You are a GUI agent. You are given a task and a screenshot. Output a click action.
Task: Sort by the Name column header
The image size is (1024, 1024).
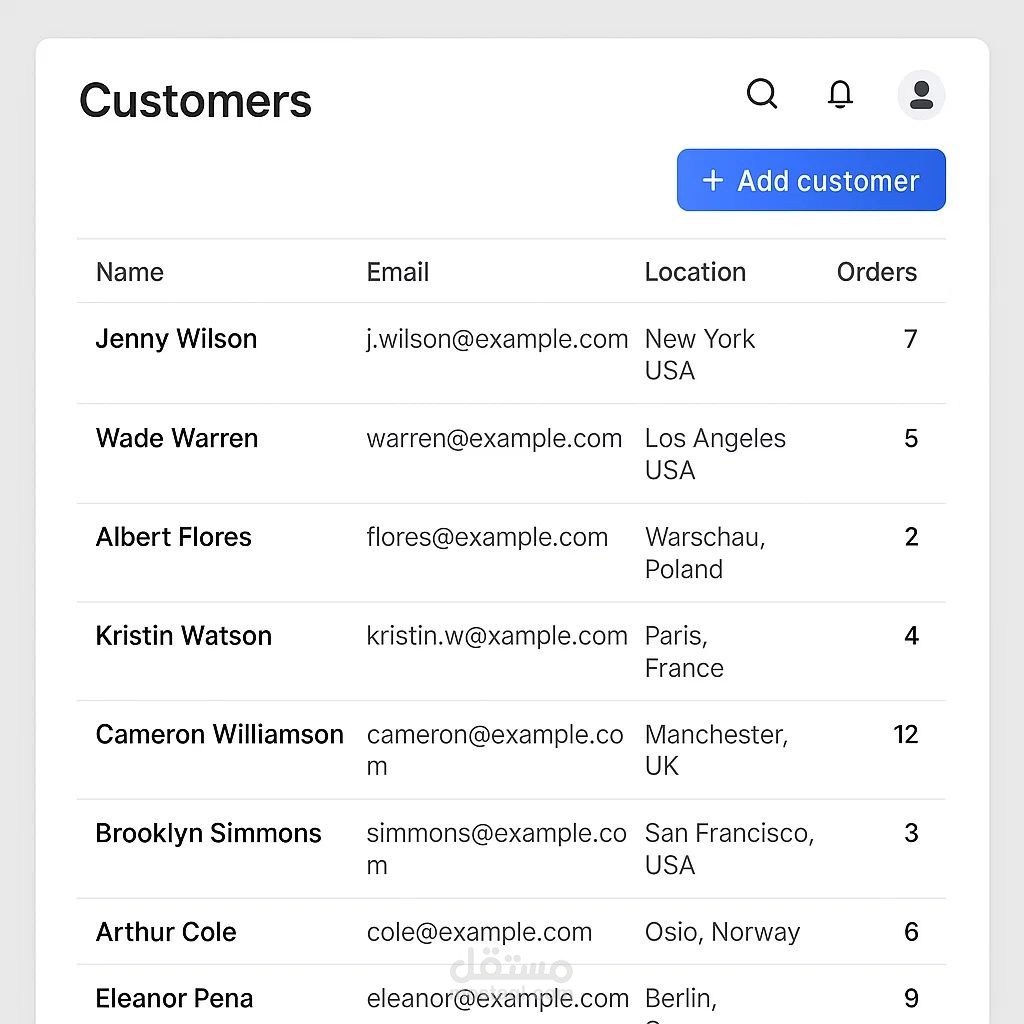[x=130, y=272]
